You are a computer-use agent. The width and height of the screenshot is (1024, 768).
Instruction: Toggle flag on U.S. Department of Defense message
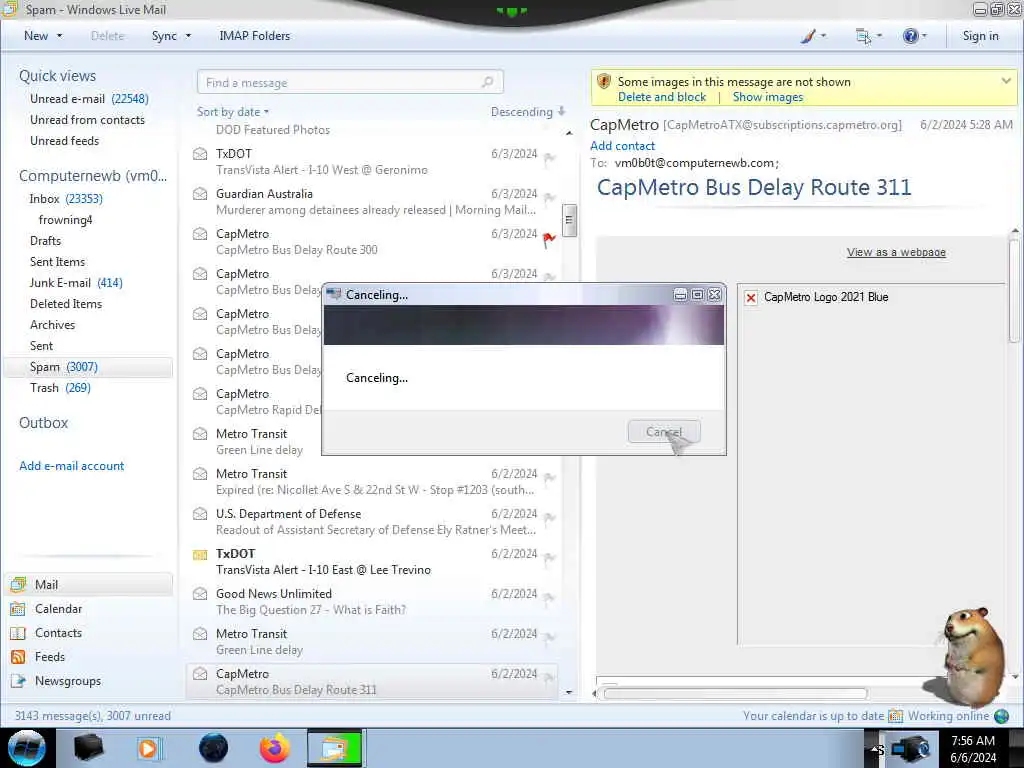549,519
